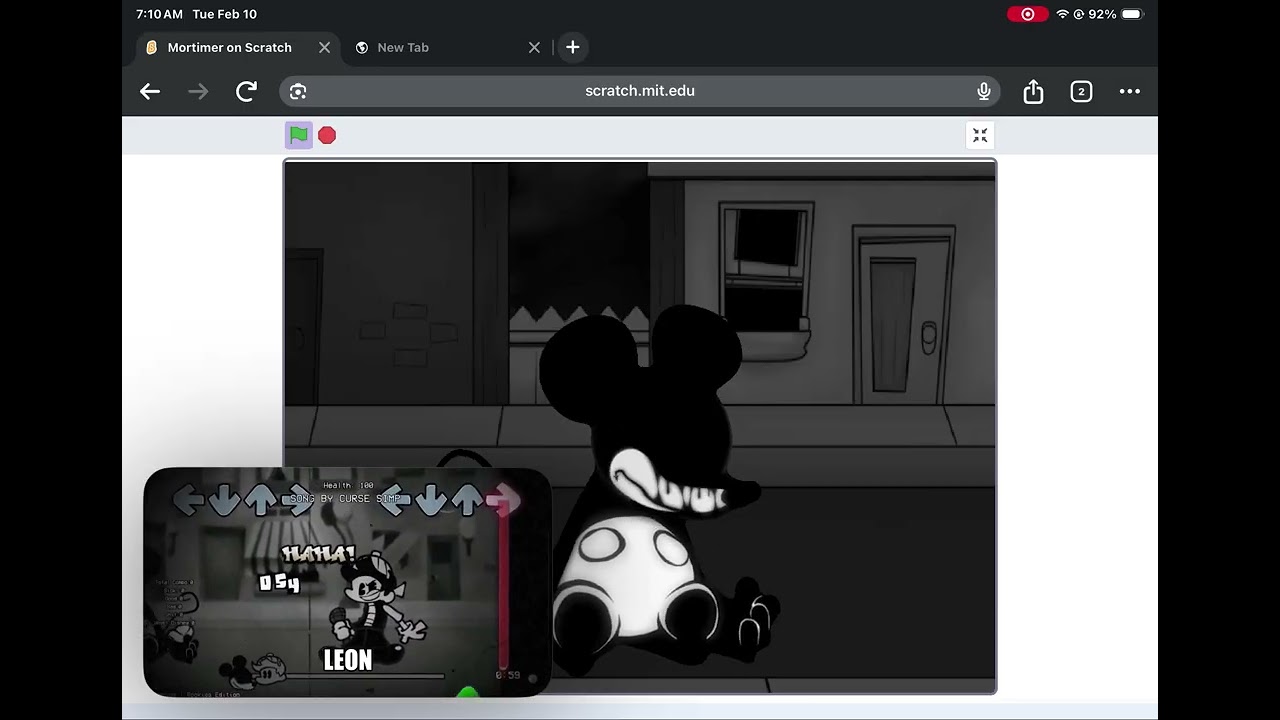Tap the pink right arrow in overlay
The height and width of the screenshot is (720, 1280).
point(505,500)
